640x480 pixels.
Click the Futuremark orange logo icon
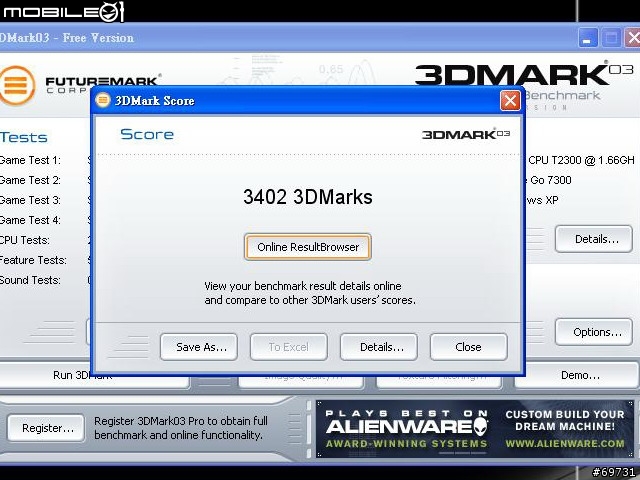pos(16,85)
